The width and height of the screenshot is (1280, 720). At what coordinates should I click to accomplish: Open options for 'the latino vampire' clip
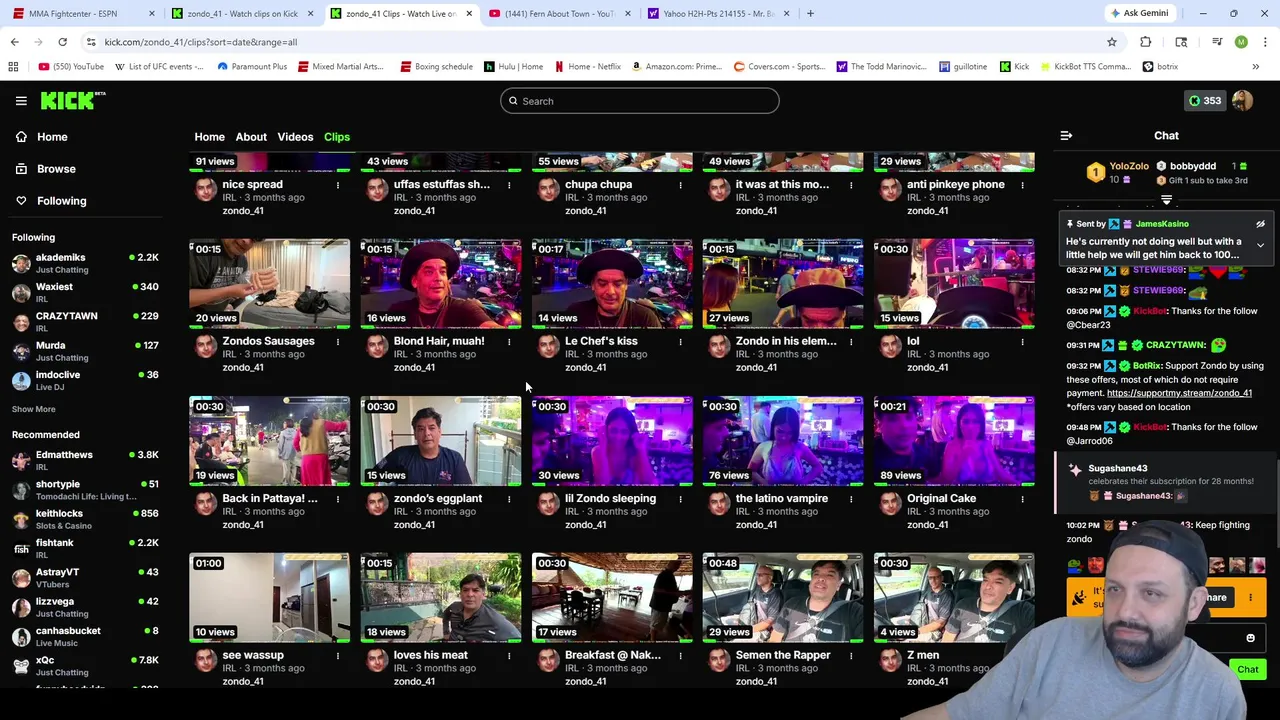pyautogui.click(x=851, y=499)
